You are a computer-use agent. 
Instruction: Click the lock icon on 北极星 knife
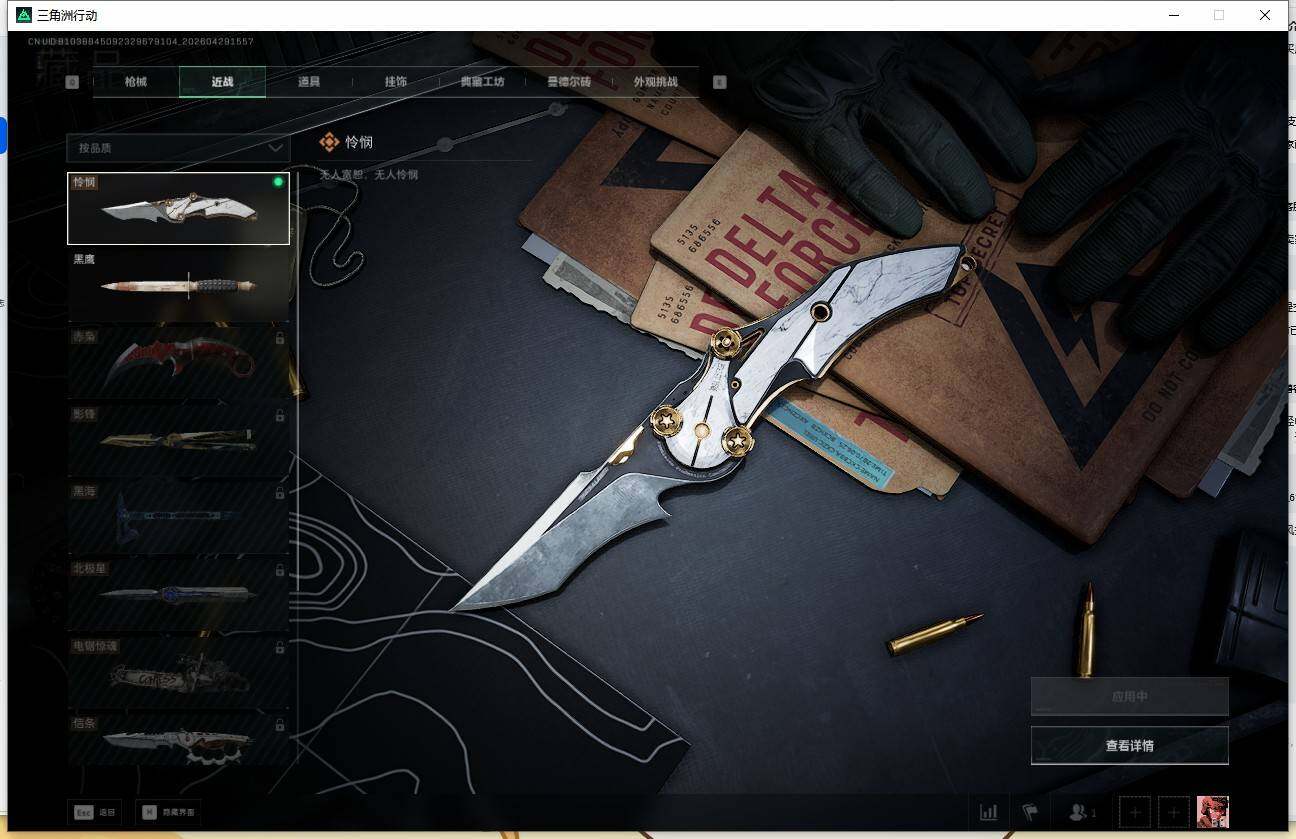point(279,570)
